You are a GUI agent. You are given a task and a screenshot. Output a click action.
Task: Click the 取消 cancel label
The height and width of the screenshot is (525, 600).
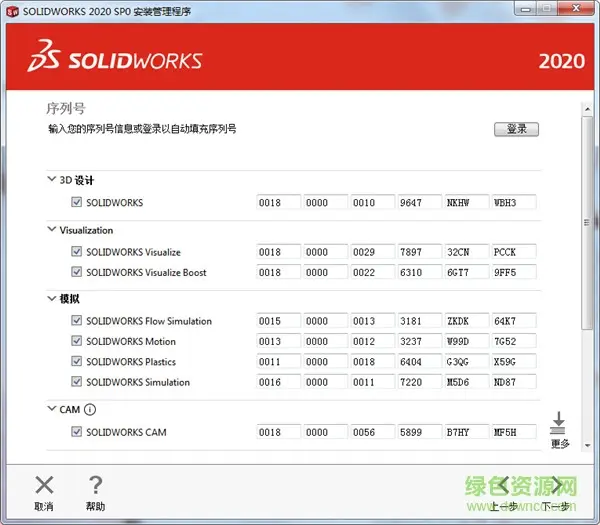pyautogui.click(x=44, y=506)
